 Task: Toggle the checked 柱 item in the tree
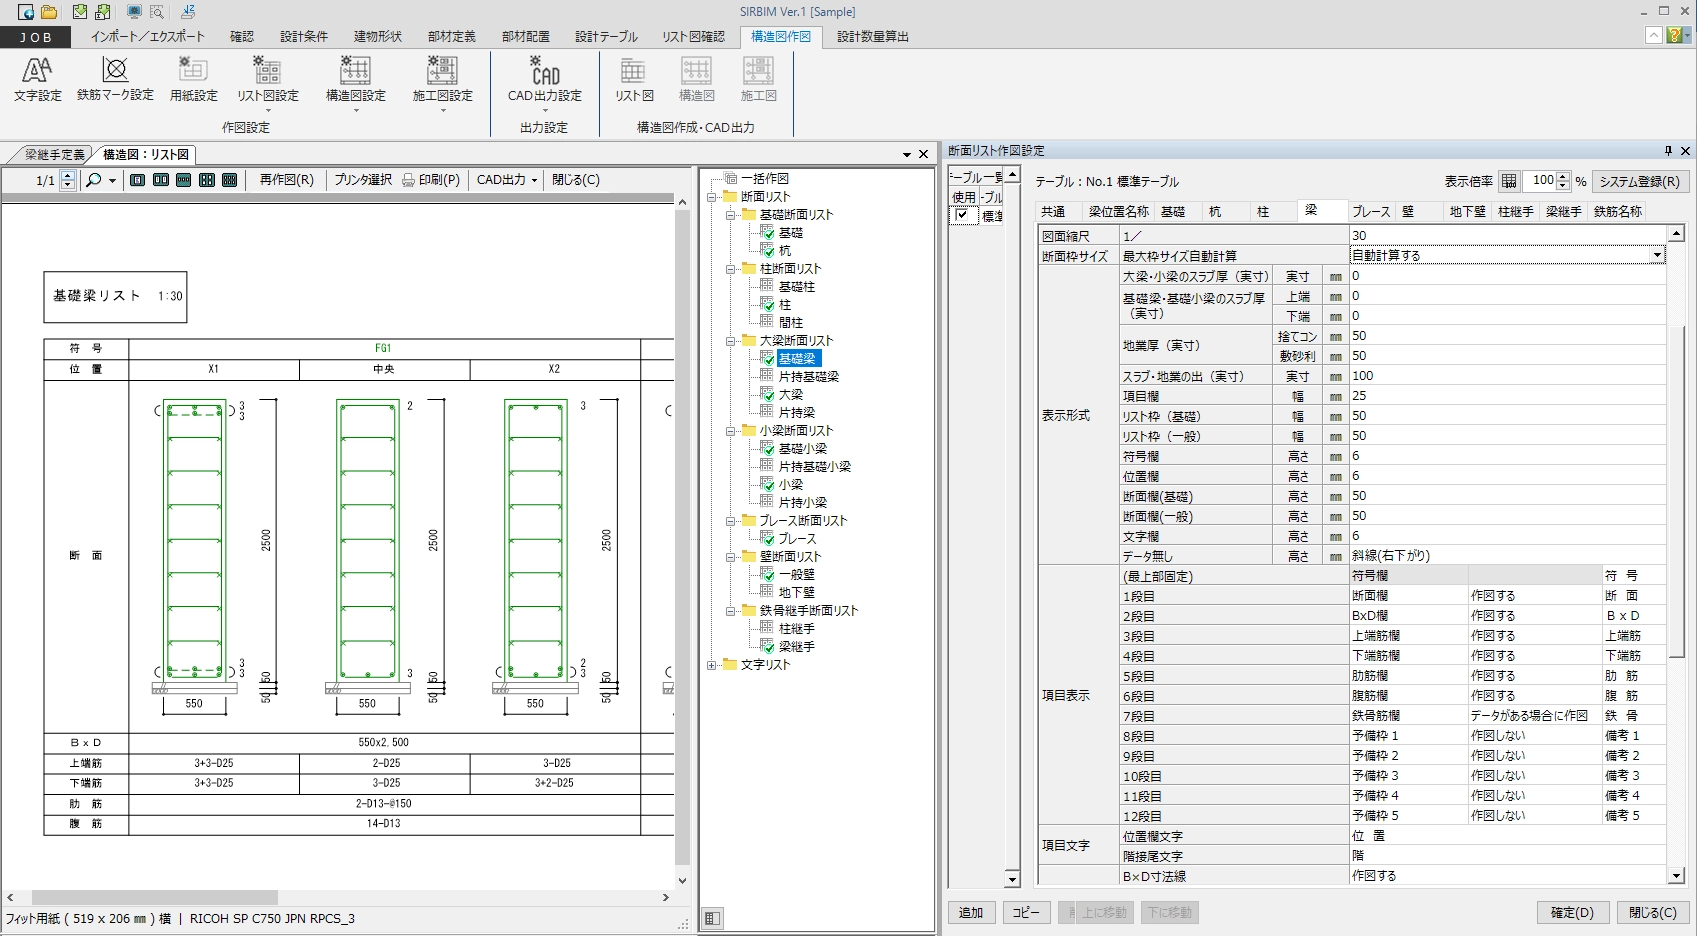[x=768, y=304]
